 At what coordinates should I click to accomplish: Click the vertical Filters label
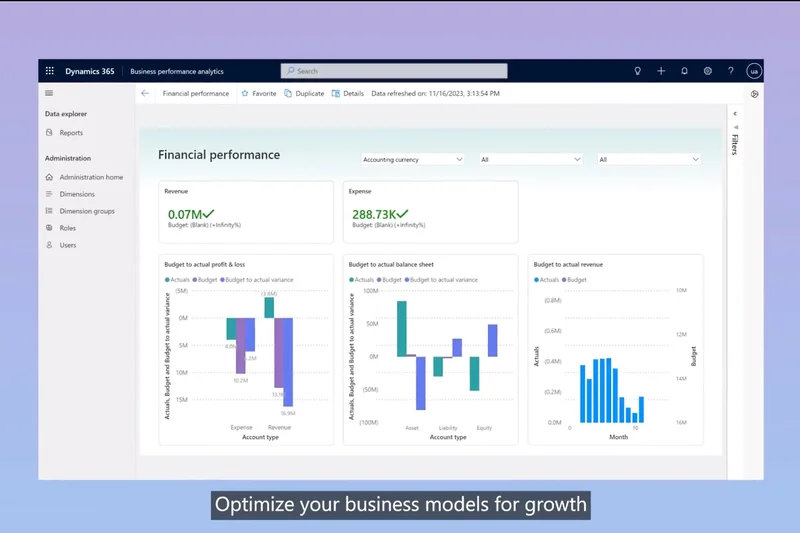coord(735,144)
